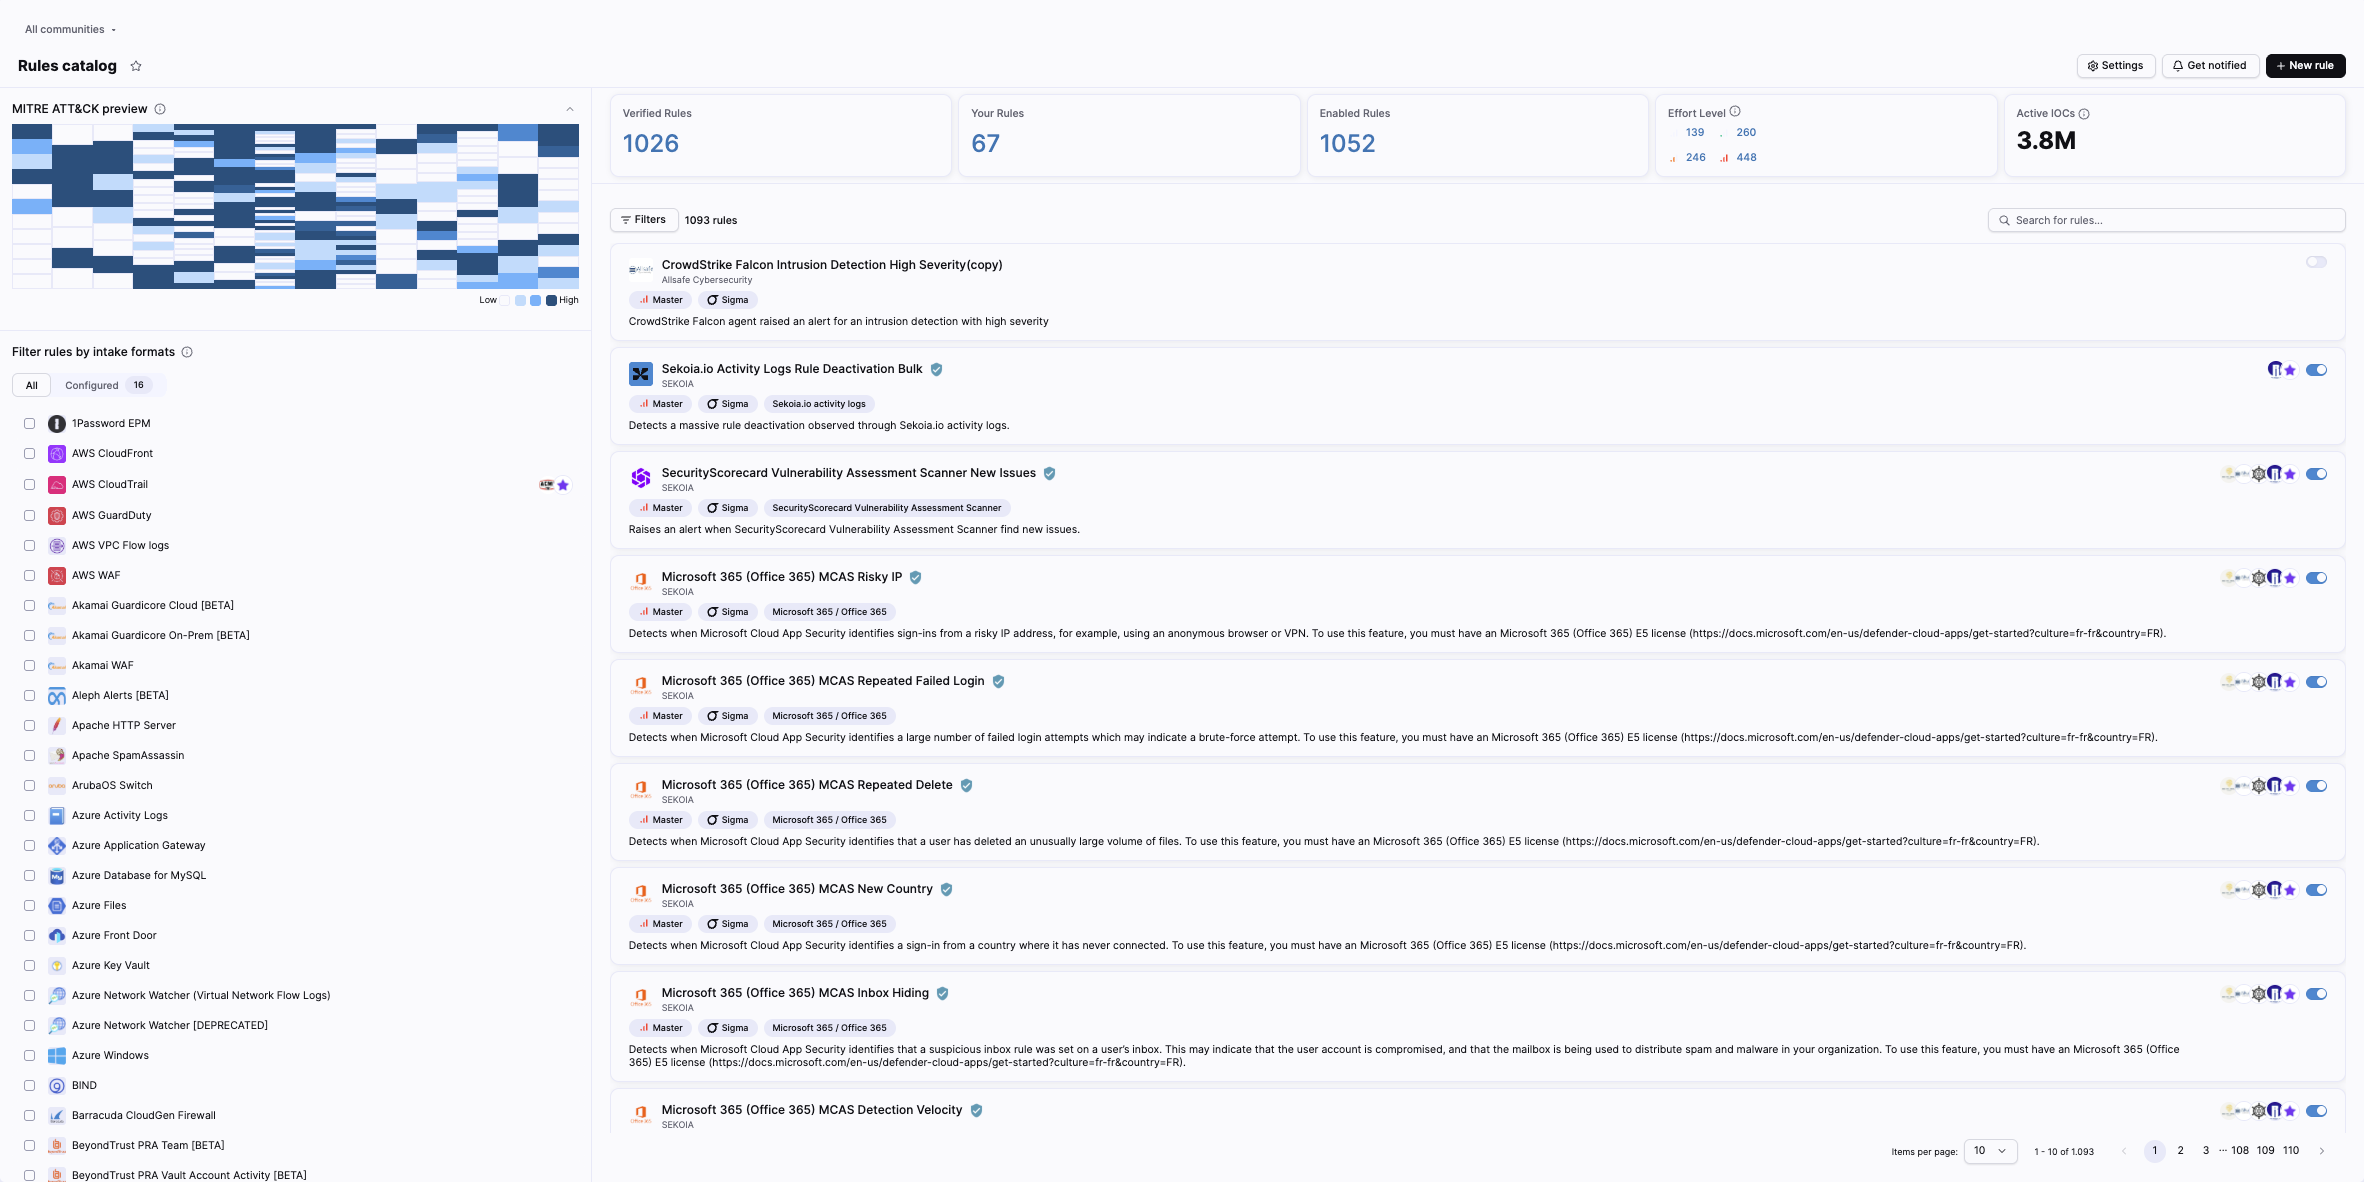Open the MCAS Detection Velocity rule title
Viewport: 2364px width, 1182px height.
point(812,1110)
